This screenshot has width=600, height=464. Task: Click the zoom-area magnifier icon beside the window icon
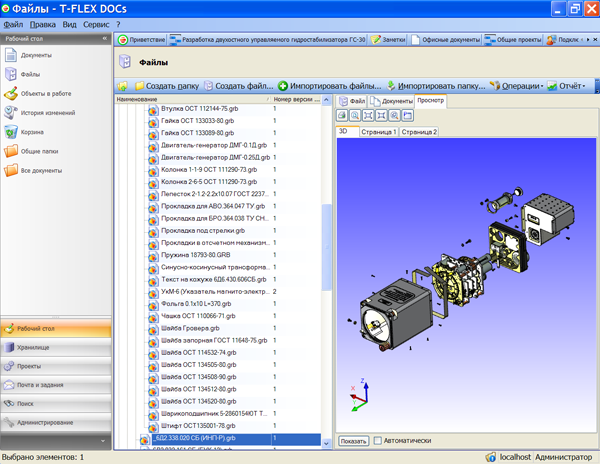[394, 115]
